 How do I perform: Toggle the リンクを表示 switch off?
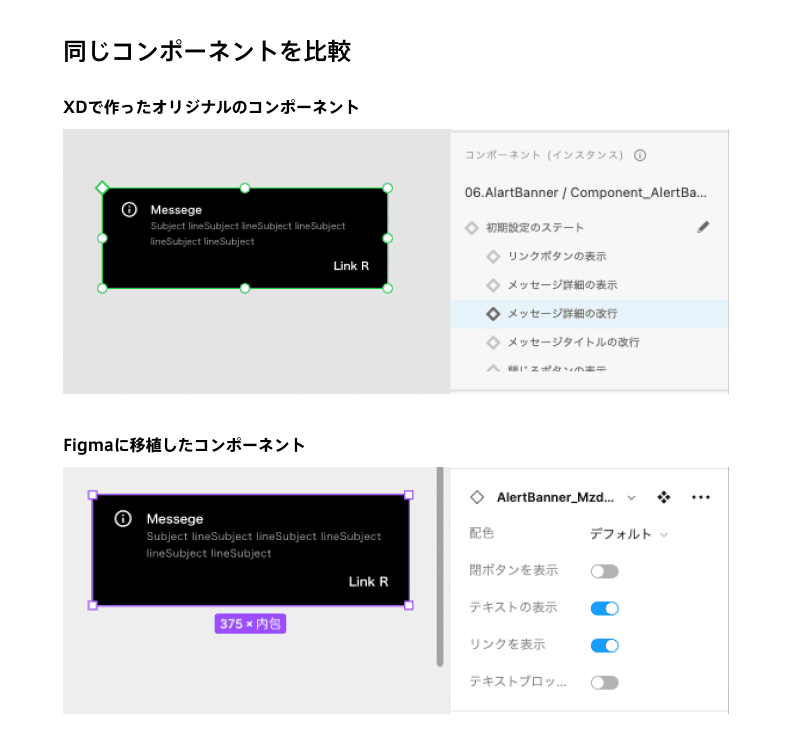[x=605, y=646]
